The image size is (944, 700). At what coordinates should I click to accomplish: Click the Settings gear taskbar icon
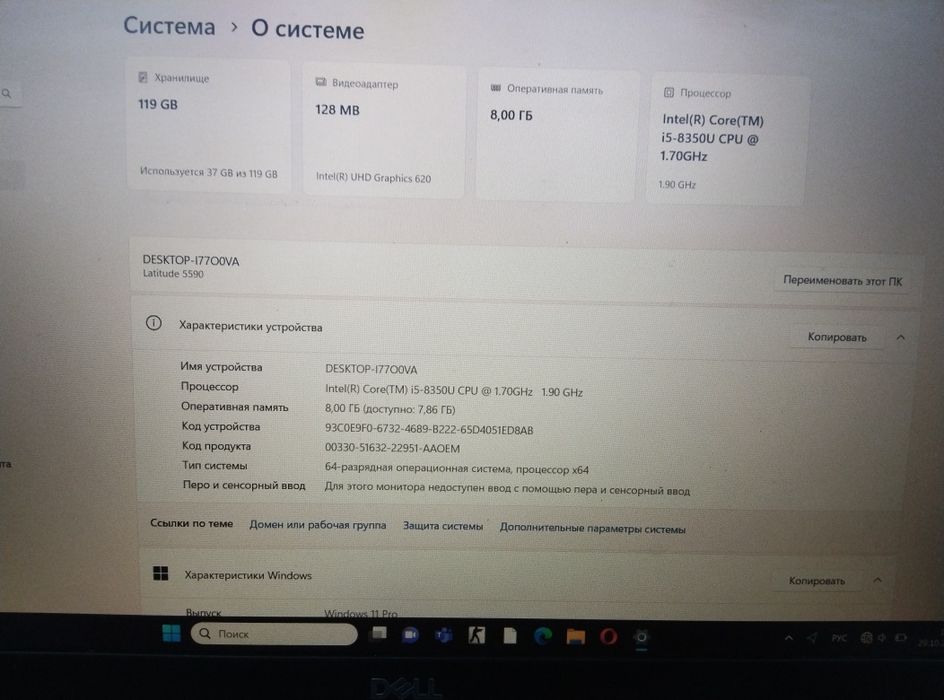point(642,637)
